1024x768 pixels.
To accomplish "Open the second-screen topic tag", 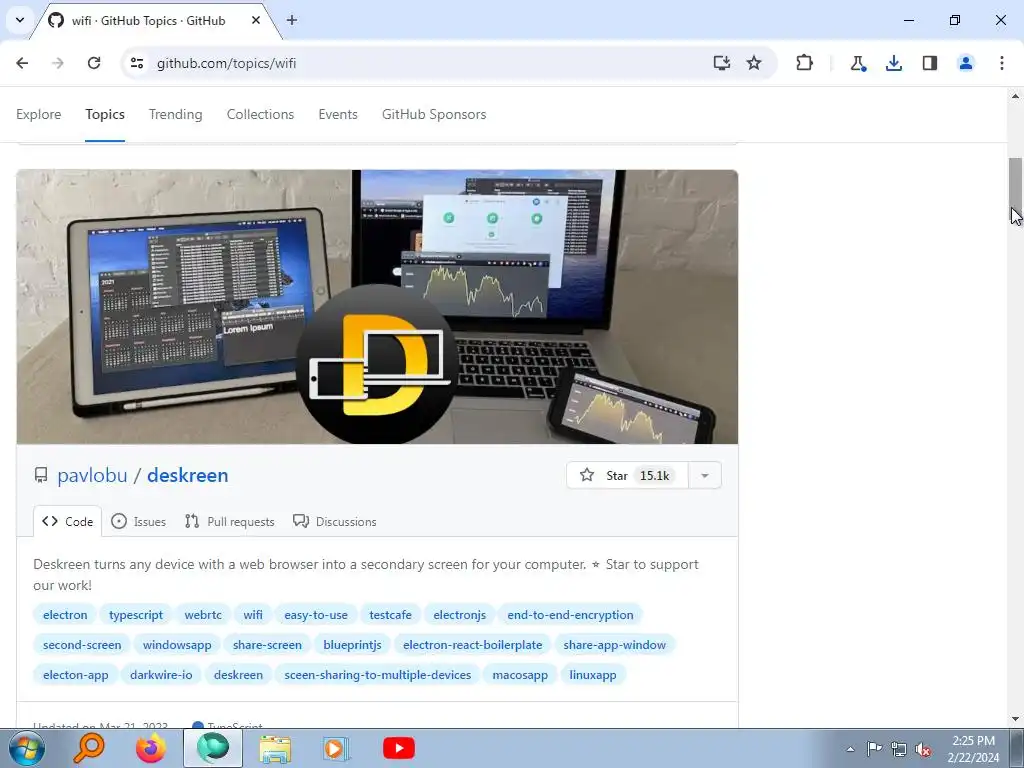I will tap(82, 645).
